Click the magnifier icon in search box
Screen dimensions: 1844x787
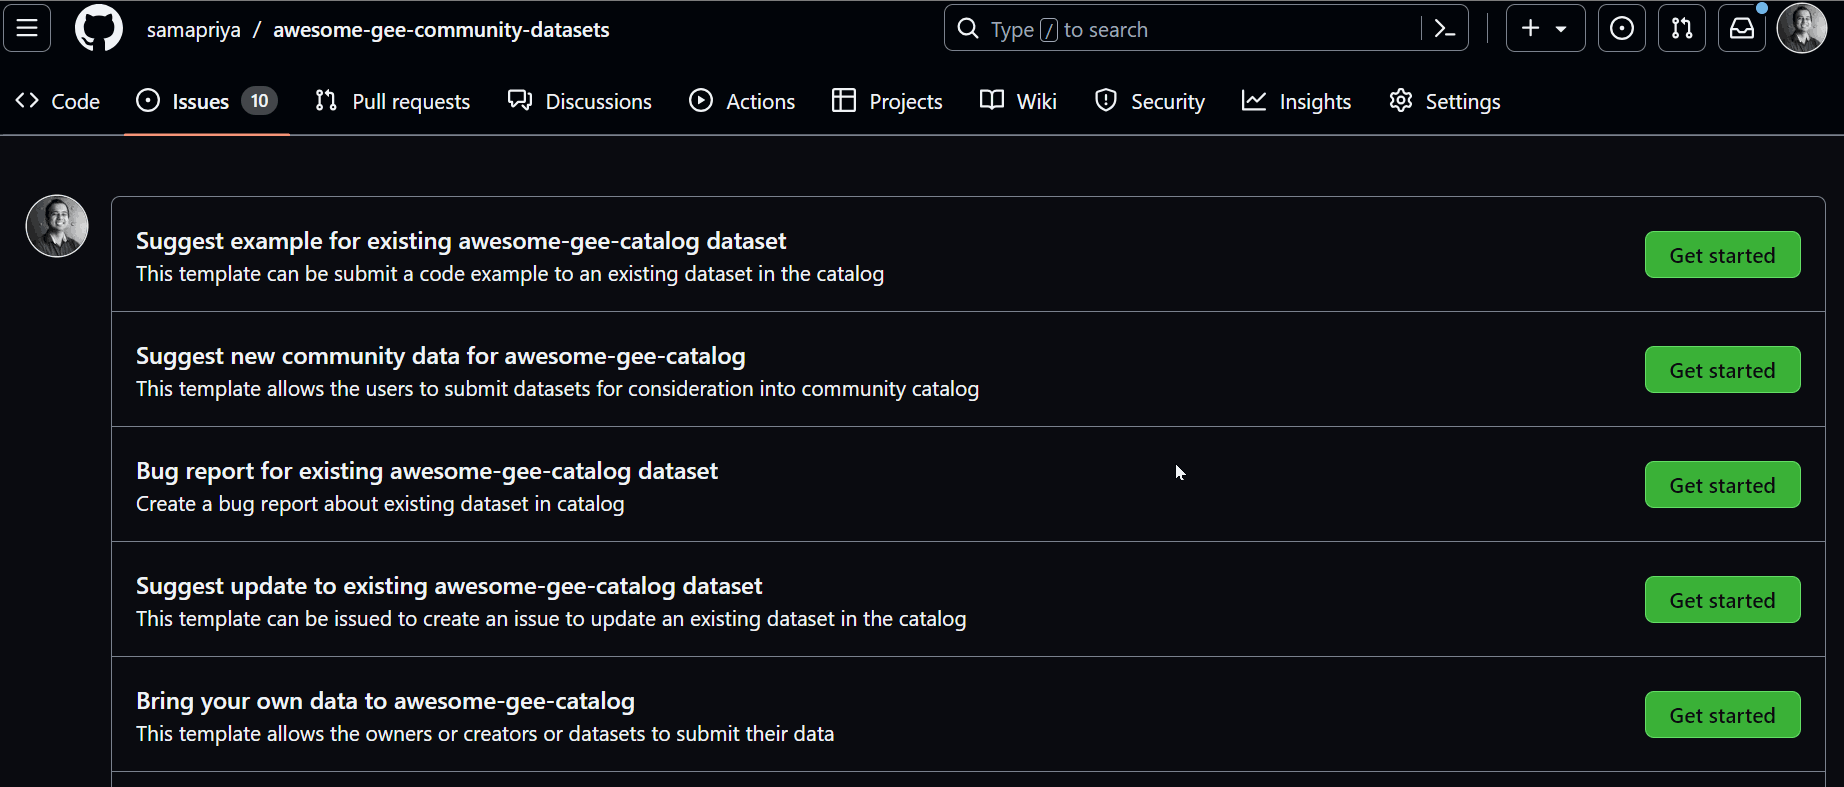click(968, 28)
